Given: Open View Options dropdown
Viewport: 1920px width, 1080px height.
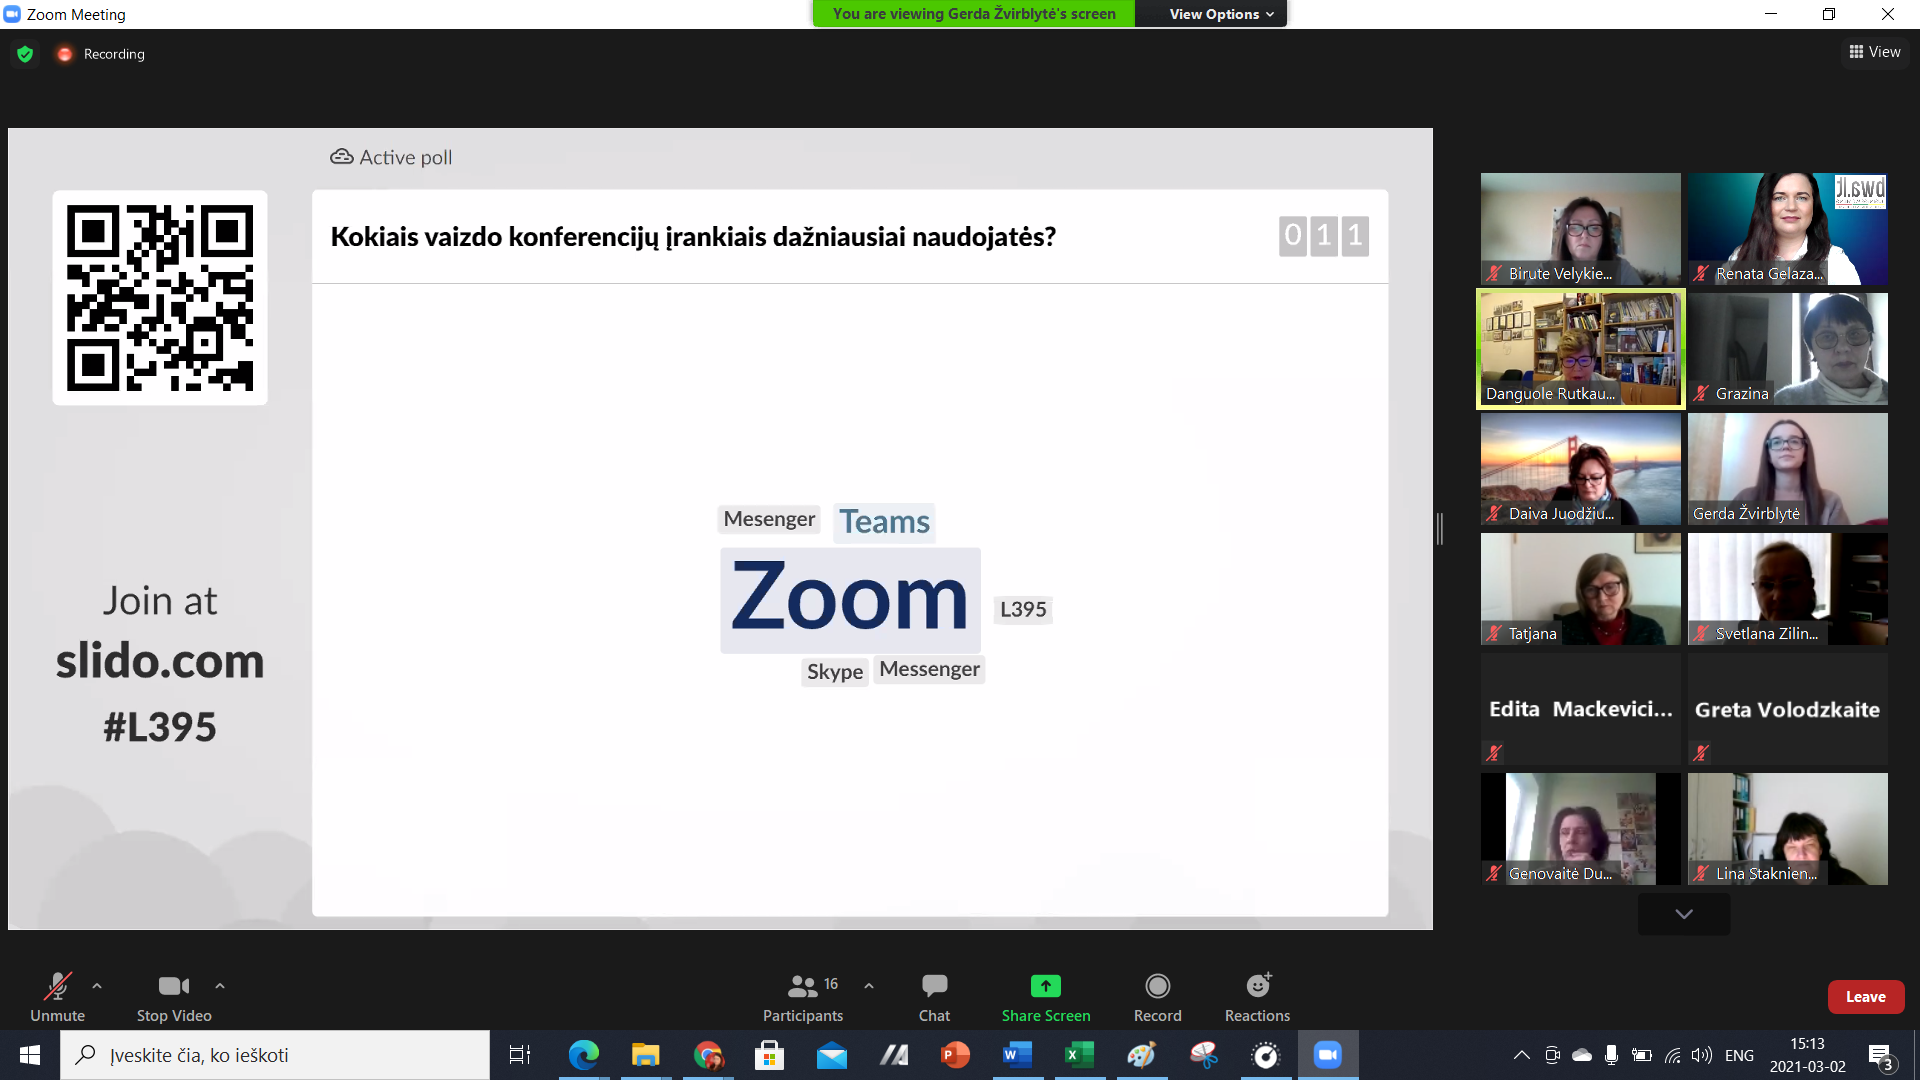Looking at the screenshot, I should [x=1221, y=14].
